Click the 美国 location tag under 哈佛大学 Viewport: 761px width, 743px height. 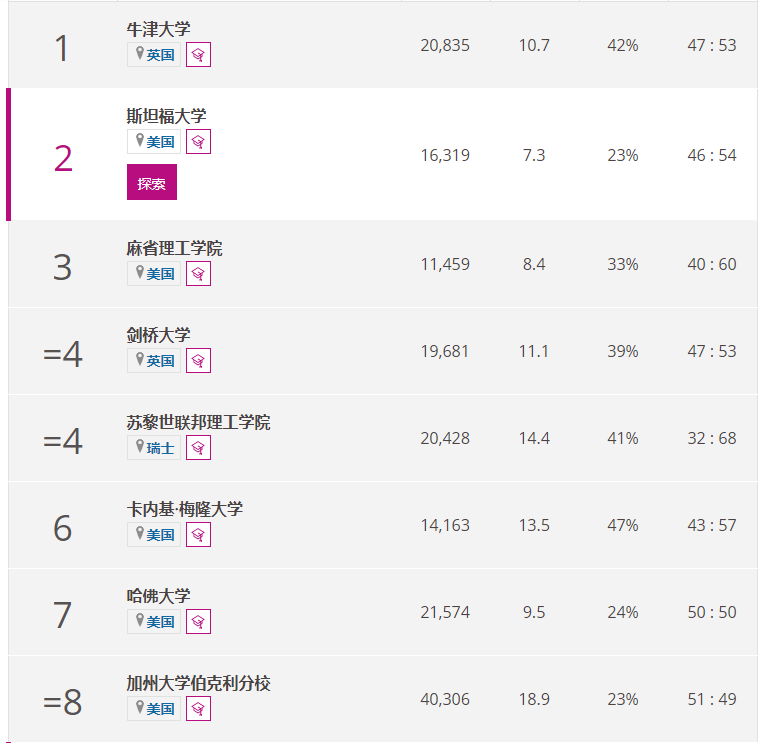coord(154,622)
